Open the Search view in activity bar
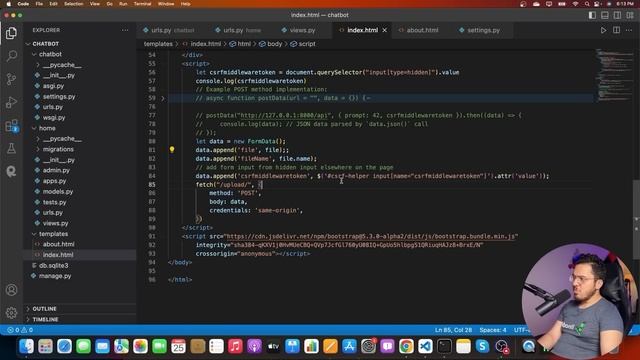Viewport: 640px width, 360px height. [11, 56]
